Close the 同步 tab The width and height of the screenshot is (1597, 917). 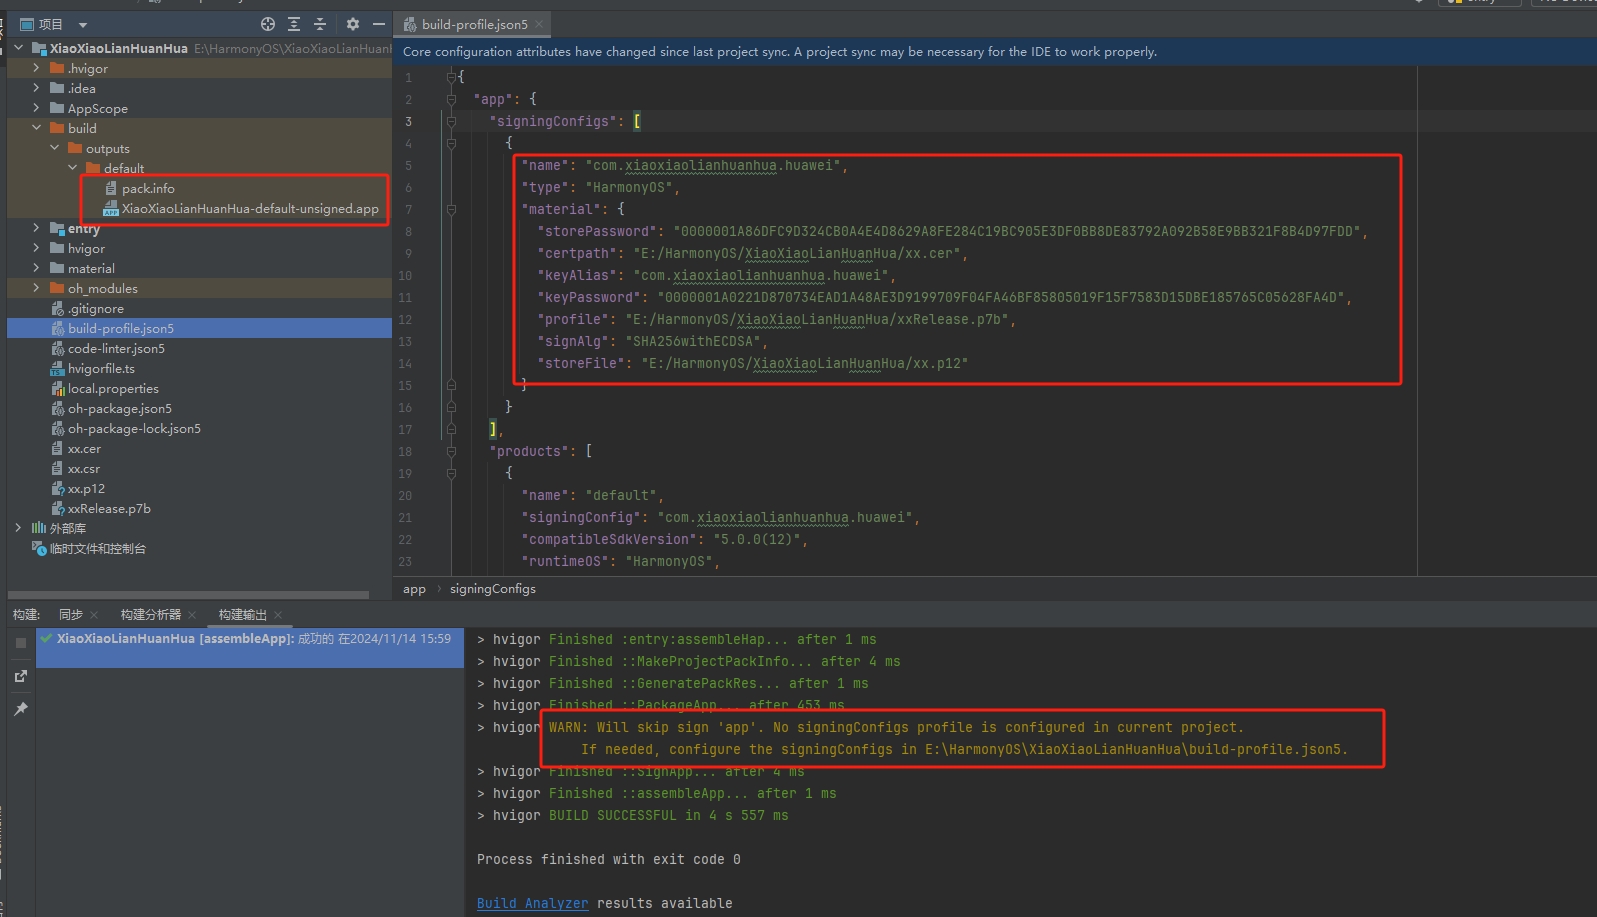click(94, 615)
